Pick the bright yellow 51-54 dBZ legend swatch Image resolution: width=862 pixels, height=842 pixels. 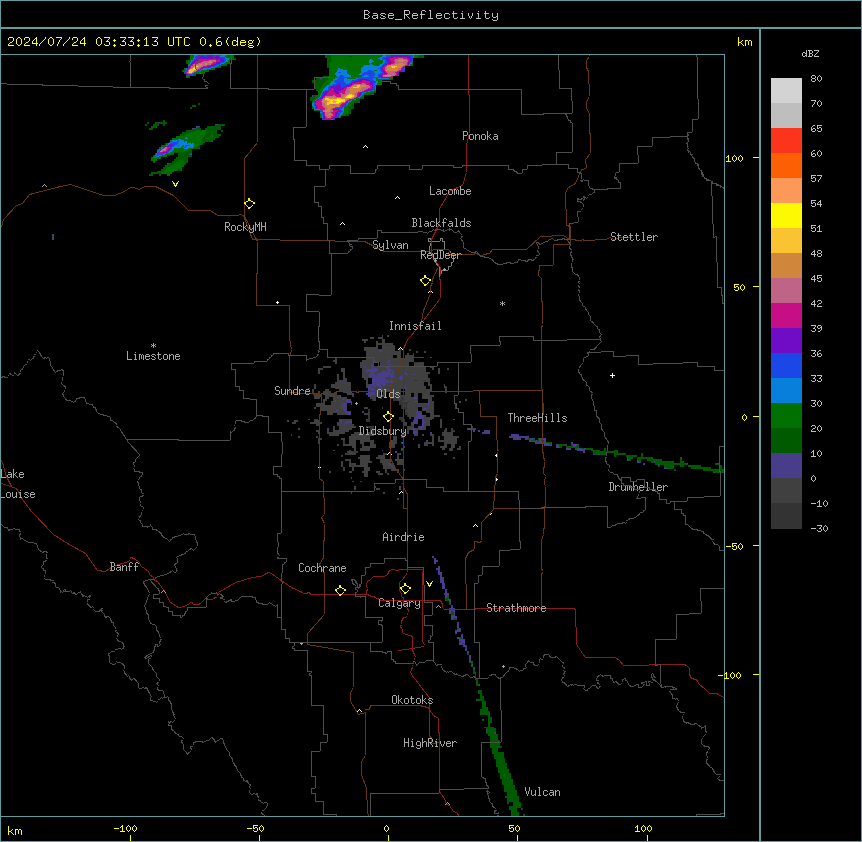coord(786,215)
